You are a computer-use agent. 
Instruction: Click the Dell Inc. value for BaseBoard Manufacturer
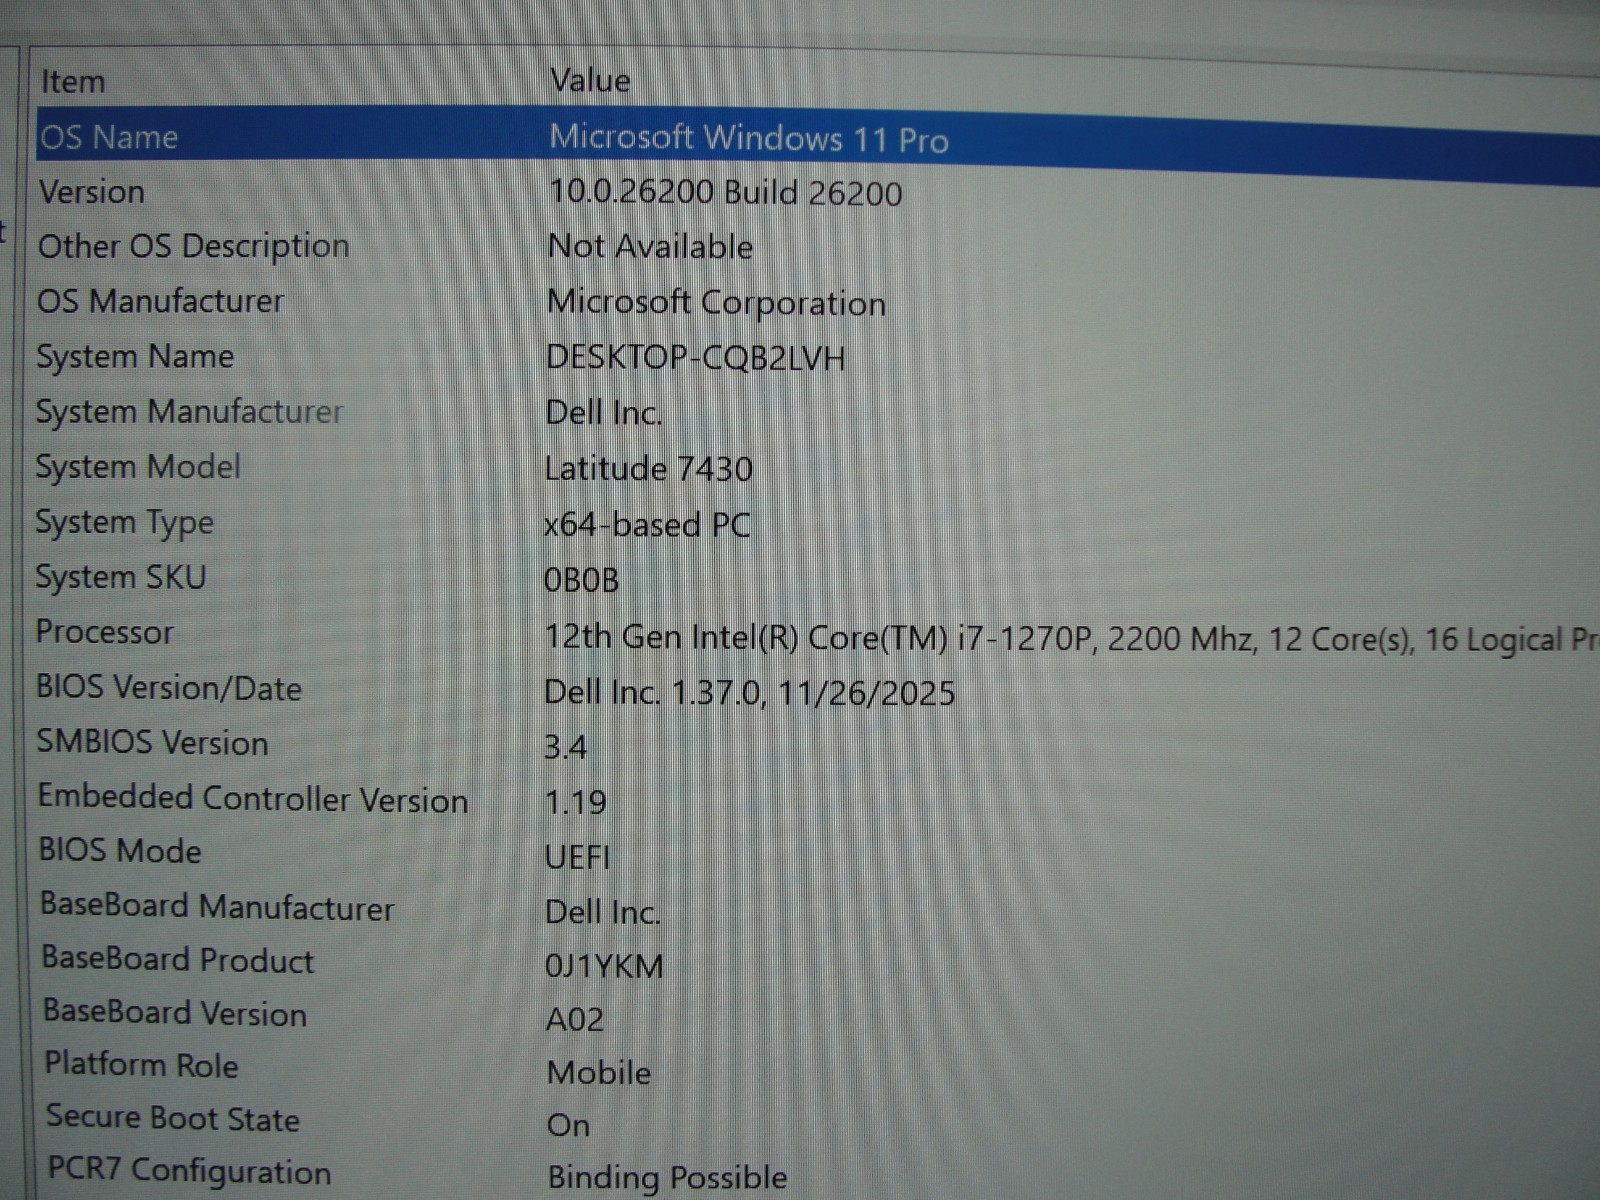tap(602, 912)
